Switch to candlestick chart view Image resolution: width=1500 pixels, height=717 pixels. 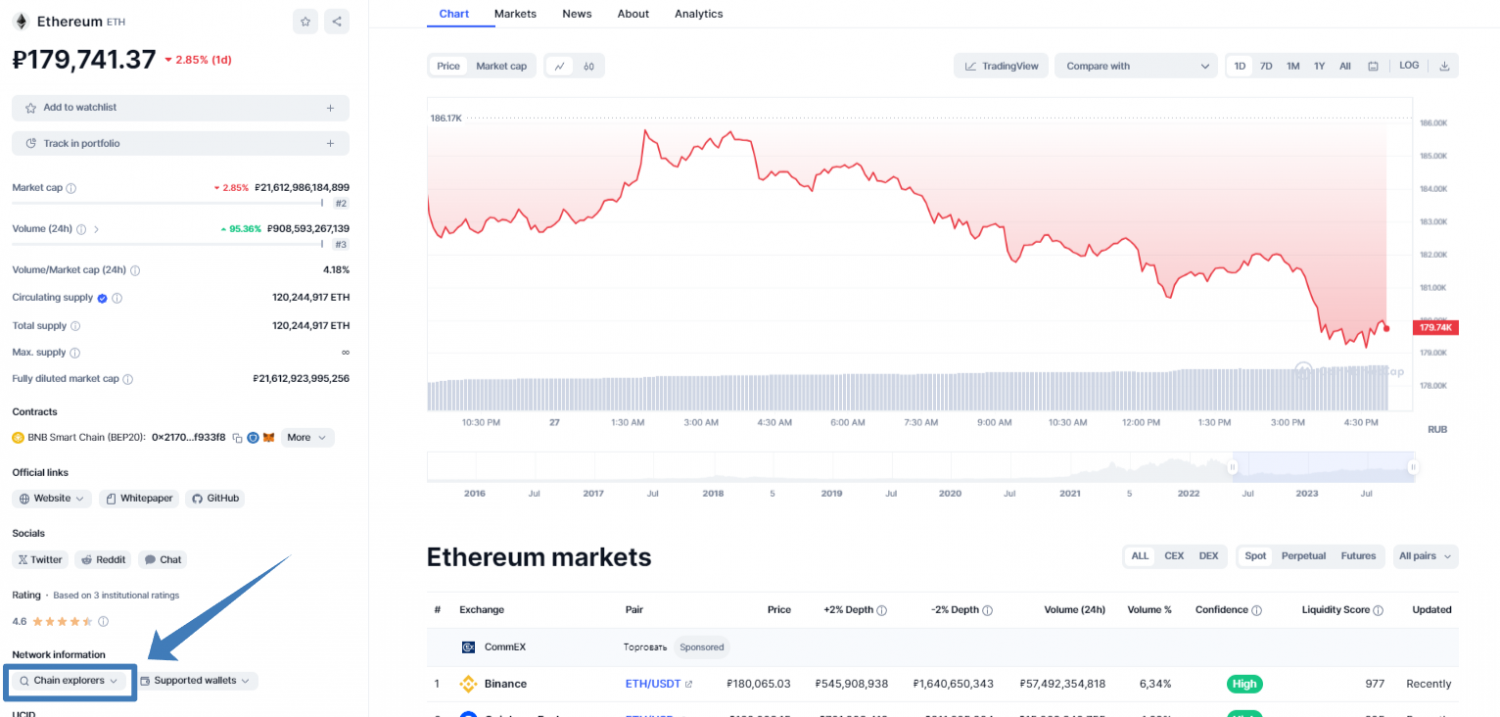pyautogui.click(x=589, y=66)
